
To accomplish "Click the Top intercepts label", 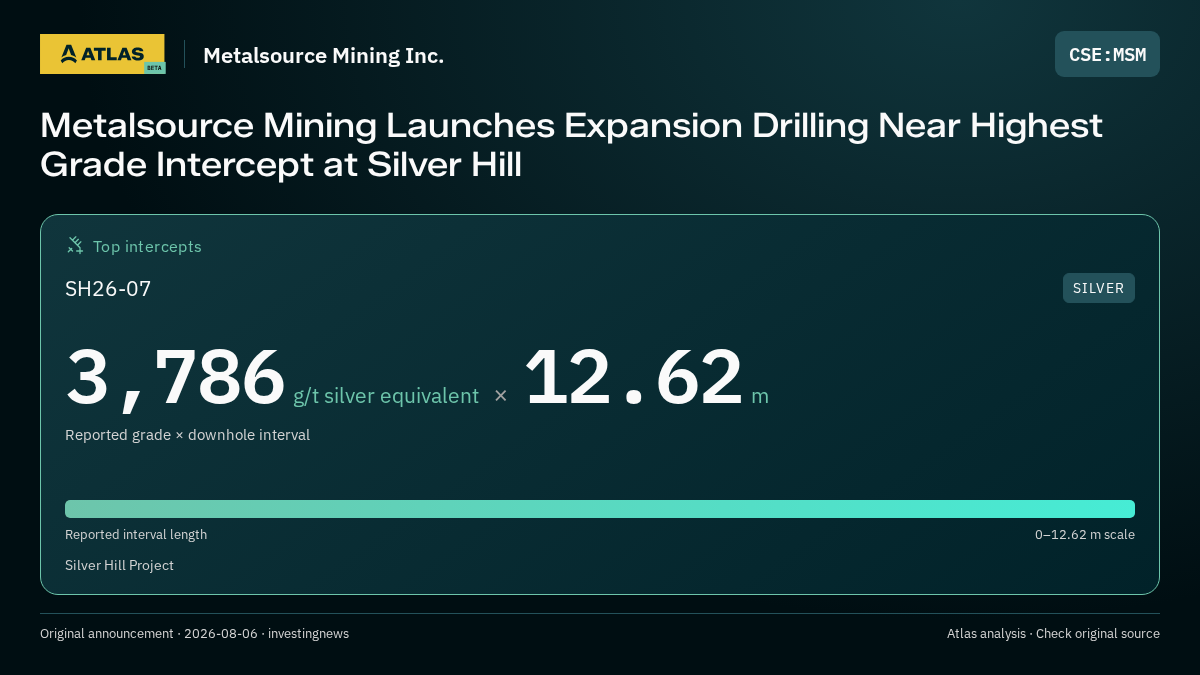I will pos(147,246).
